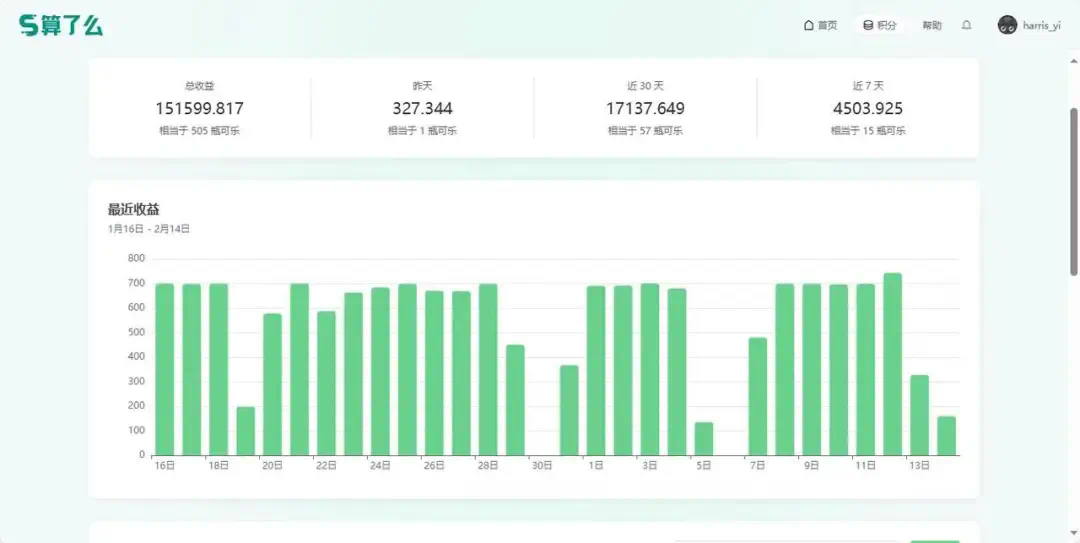The height and width of the screenshot is (543, 1080).
Task: Click the user avatar picture
Action: click(x=1007, y=26)
